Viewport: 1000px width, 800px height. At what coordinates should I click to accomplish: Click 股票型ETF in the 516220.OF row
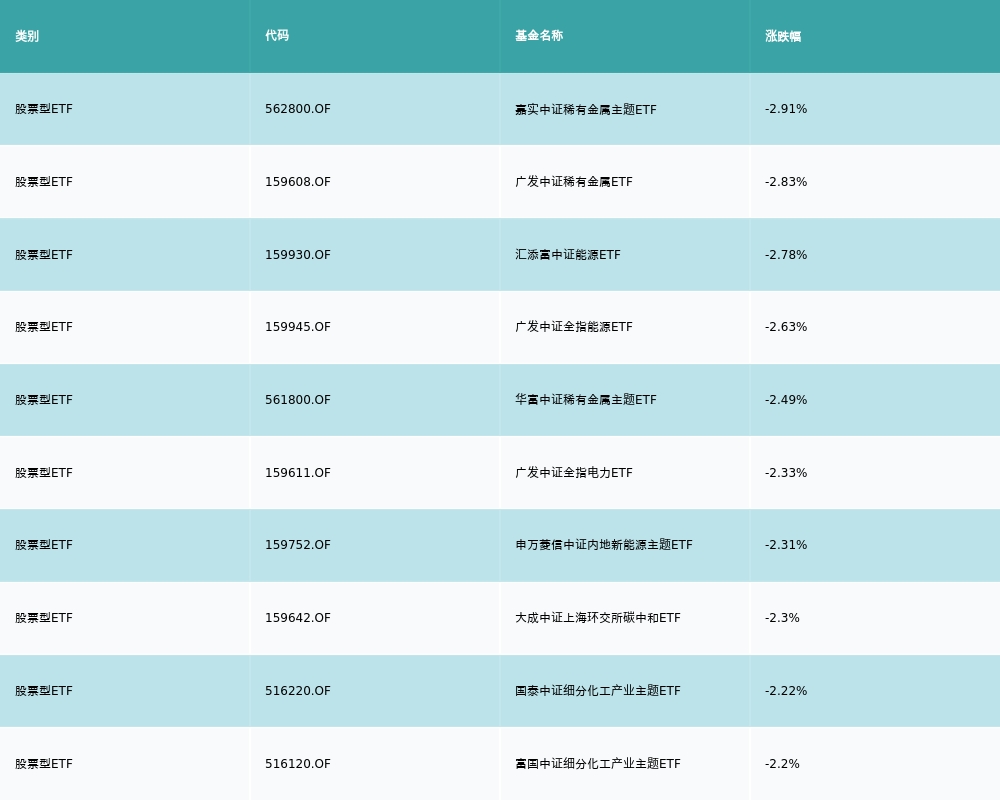44,691
